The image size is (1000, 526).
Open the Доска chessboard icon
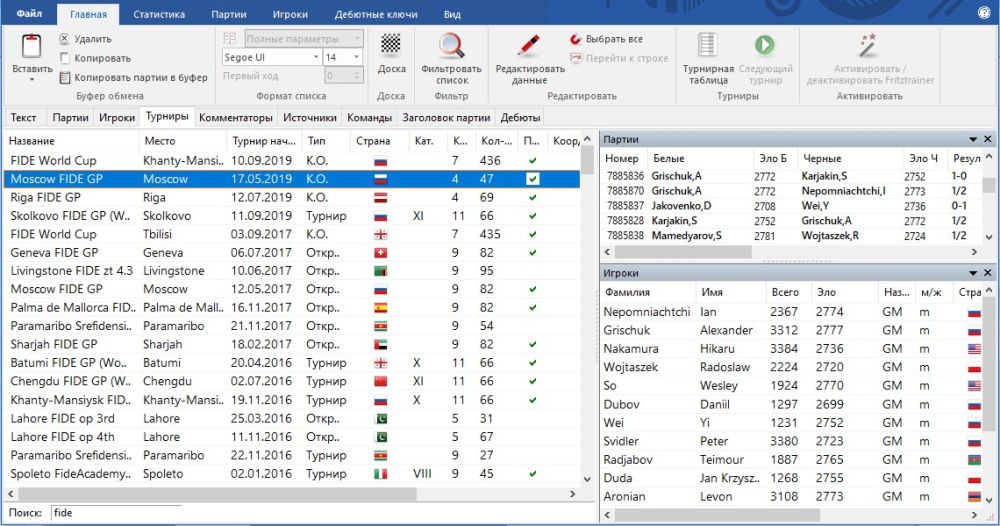391,45
